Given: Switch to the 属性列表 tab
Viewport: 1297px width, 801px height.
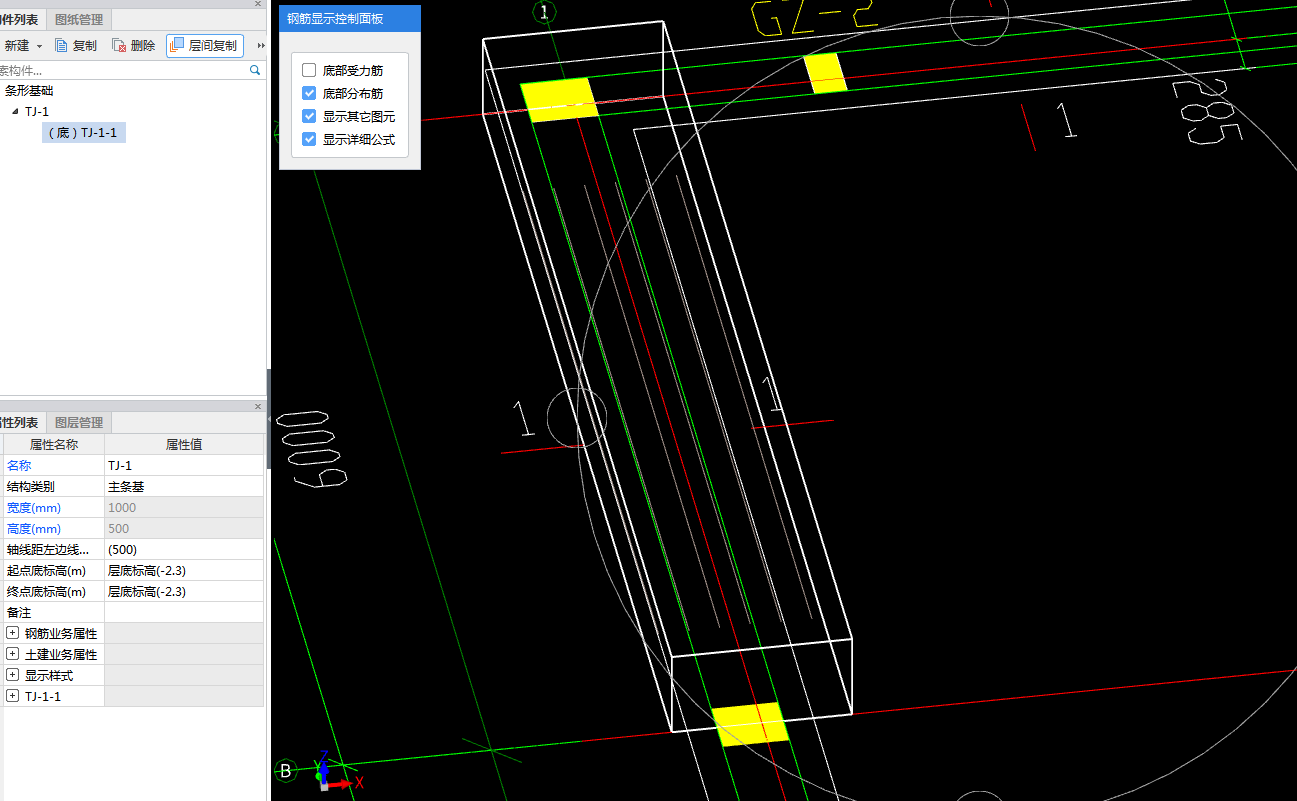Looking at the screenshot, I should pyautogui.click(x=22, y=423).
